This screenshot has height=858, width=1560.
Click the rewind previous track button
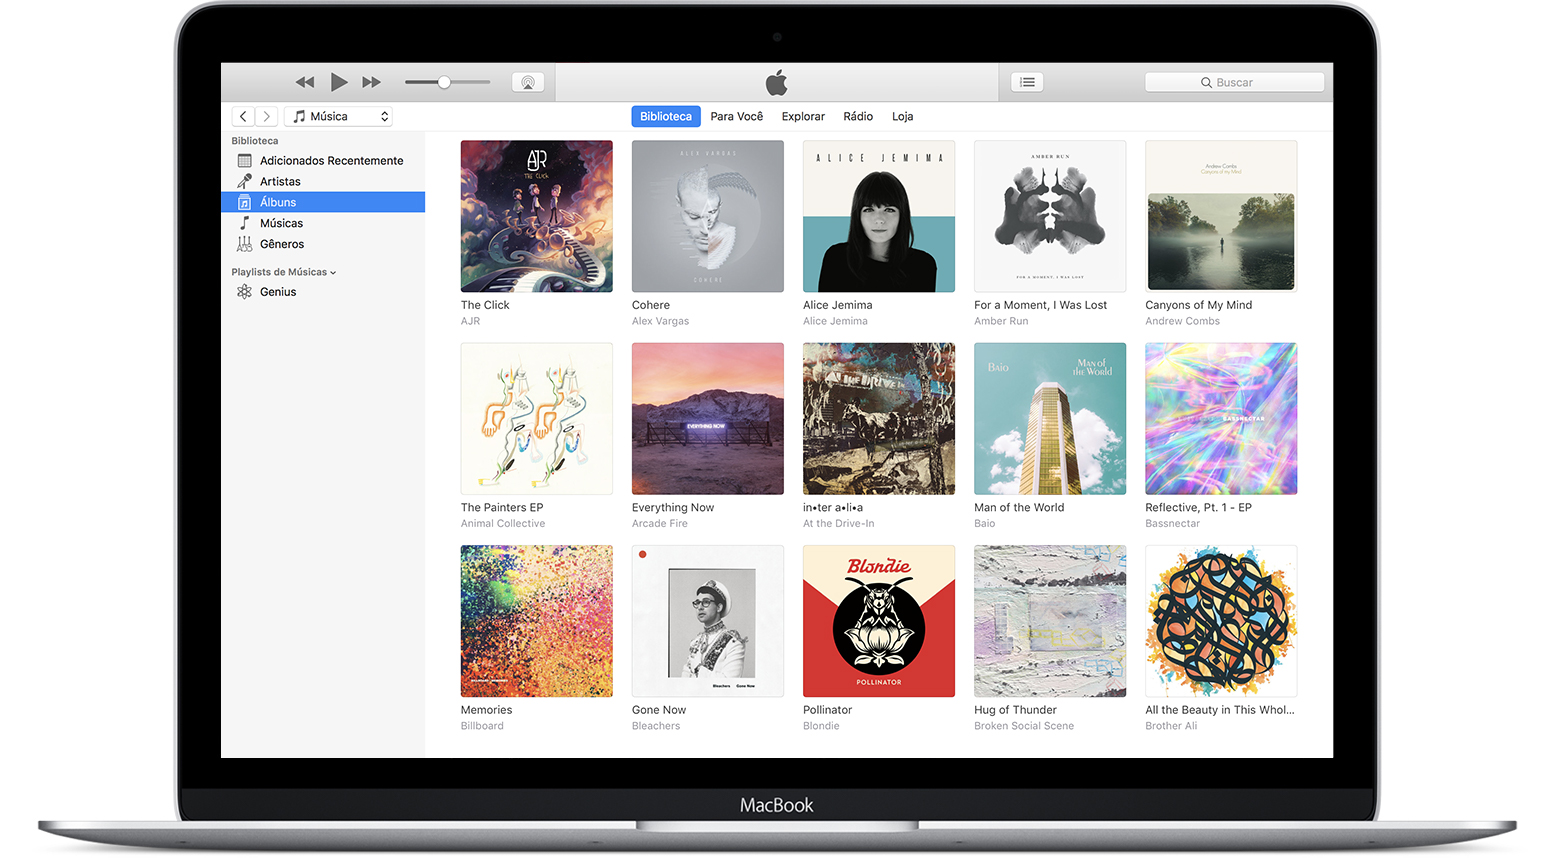(305, 82)
